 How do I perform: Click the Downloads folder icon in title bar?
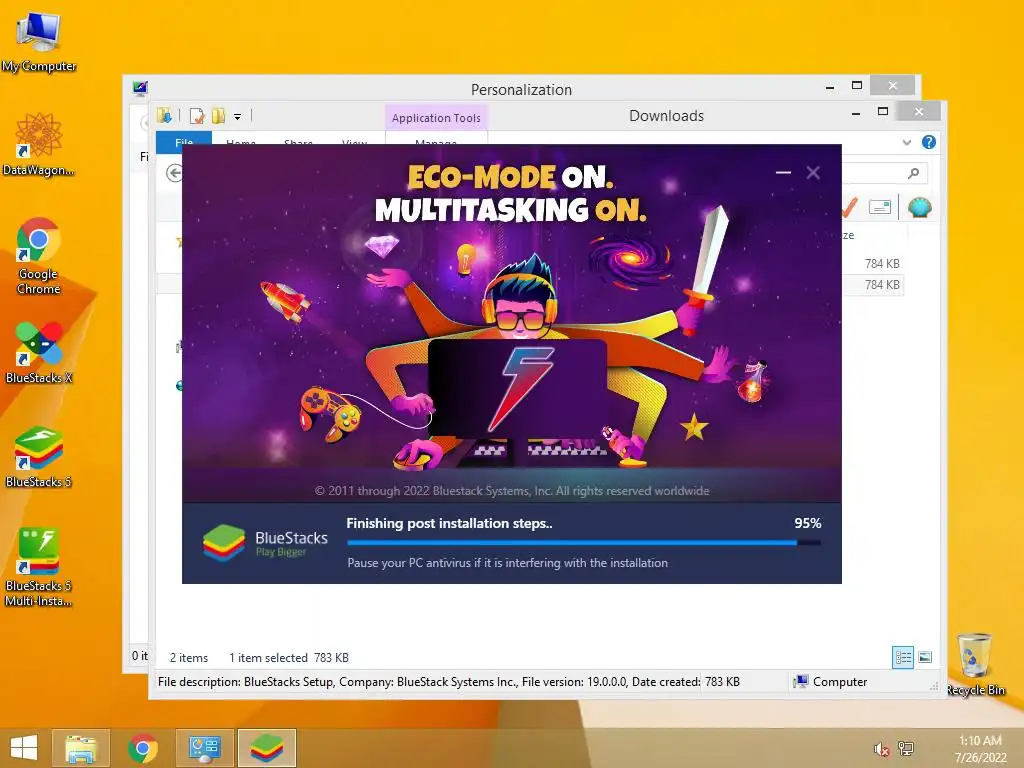click(x=164, y=116)
